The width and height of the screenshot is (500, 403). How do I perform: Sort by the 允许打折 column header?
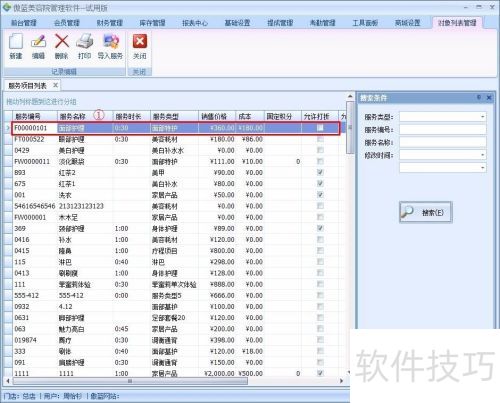pos(320,116)
